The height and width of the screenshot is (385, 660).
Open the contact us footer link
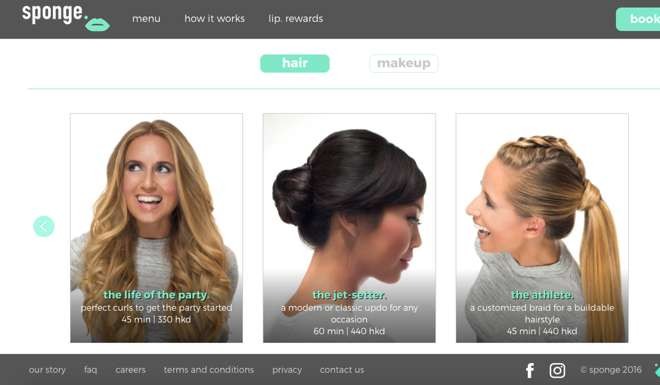click(x=342, y=370)
